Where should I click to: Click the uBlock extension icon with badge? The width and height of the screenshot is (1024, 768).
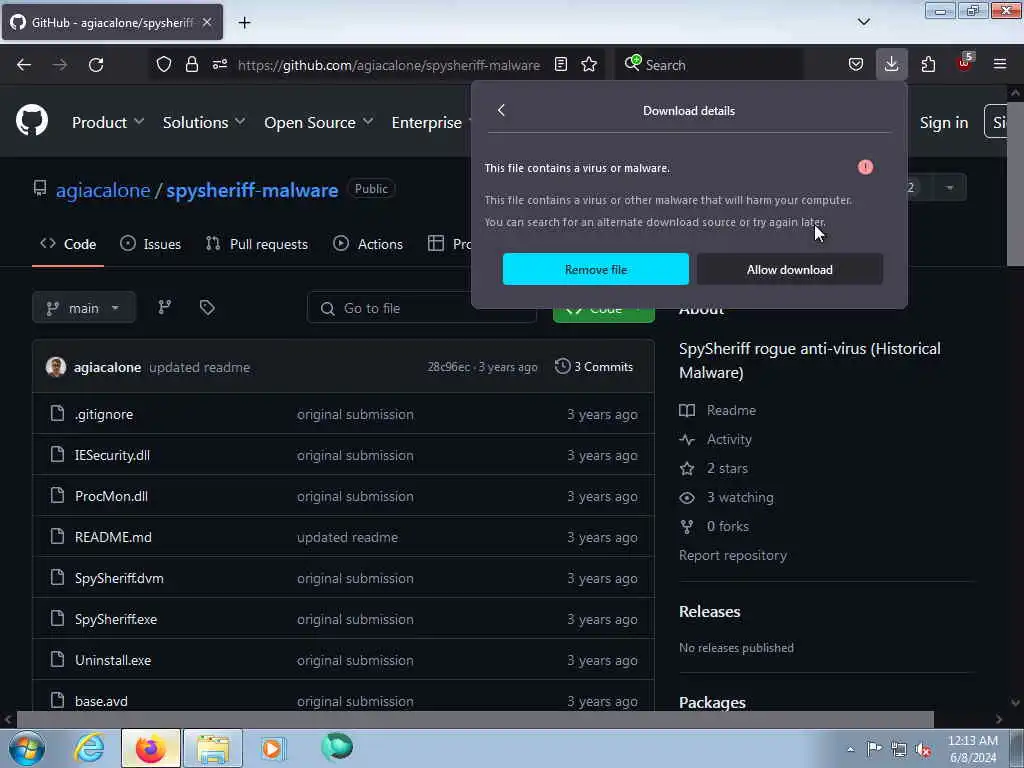tap(965, 63)
